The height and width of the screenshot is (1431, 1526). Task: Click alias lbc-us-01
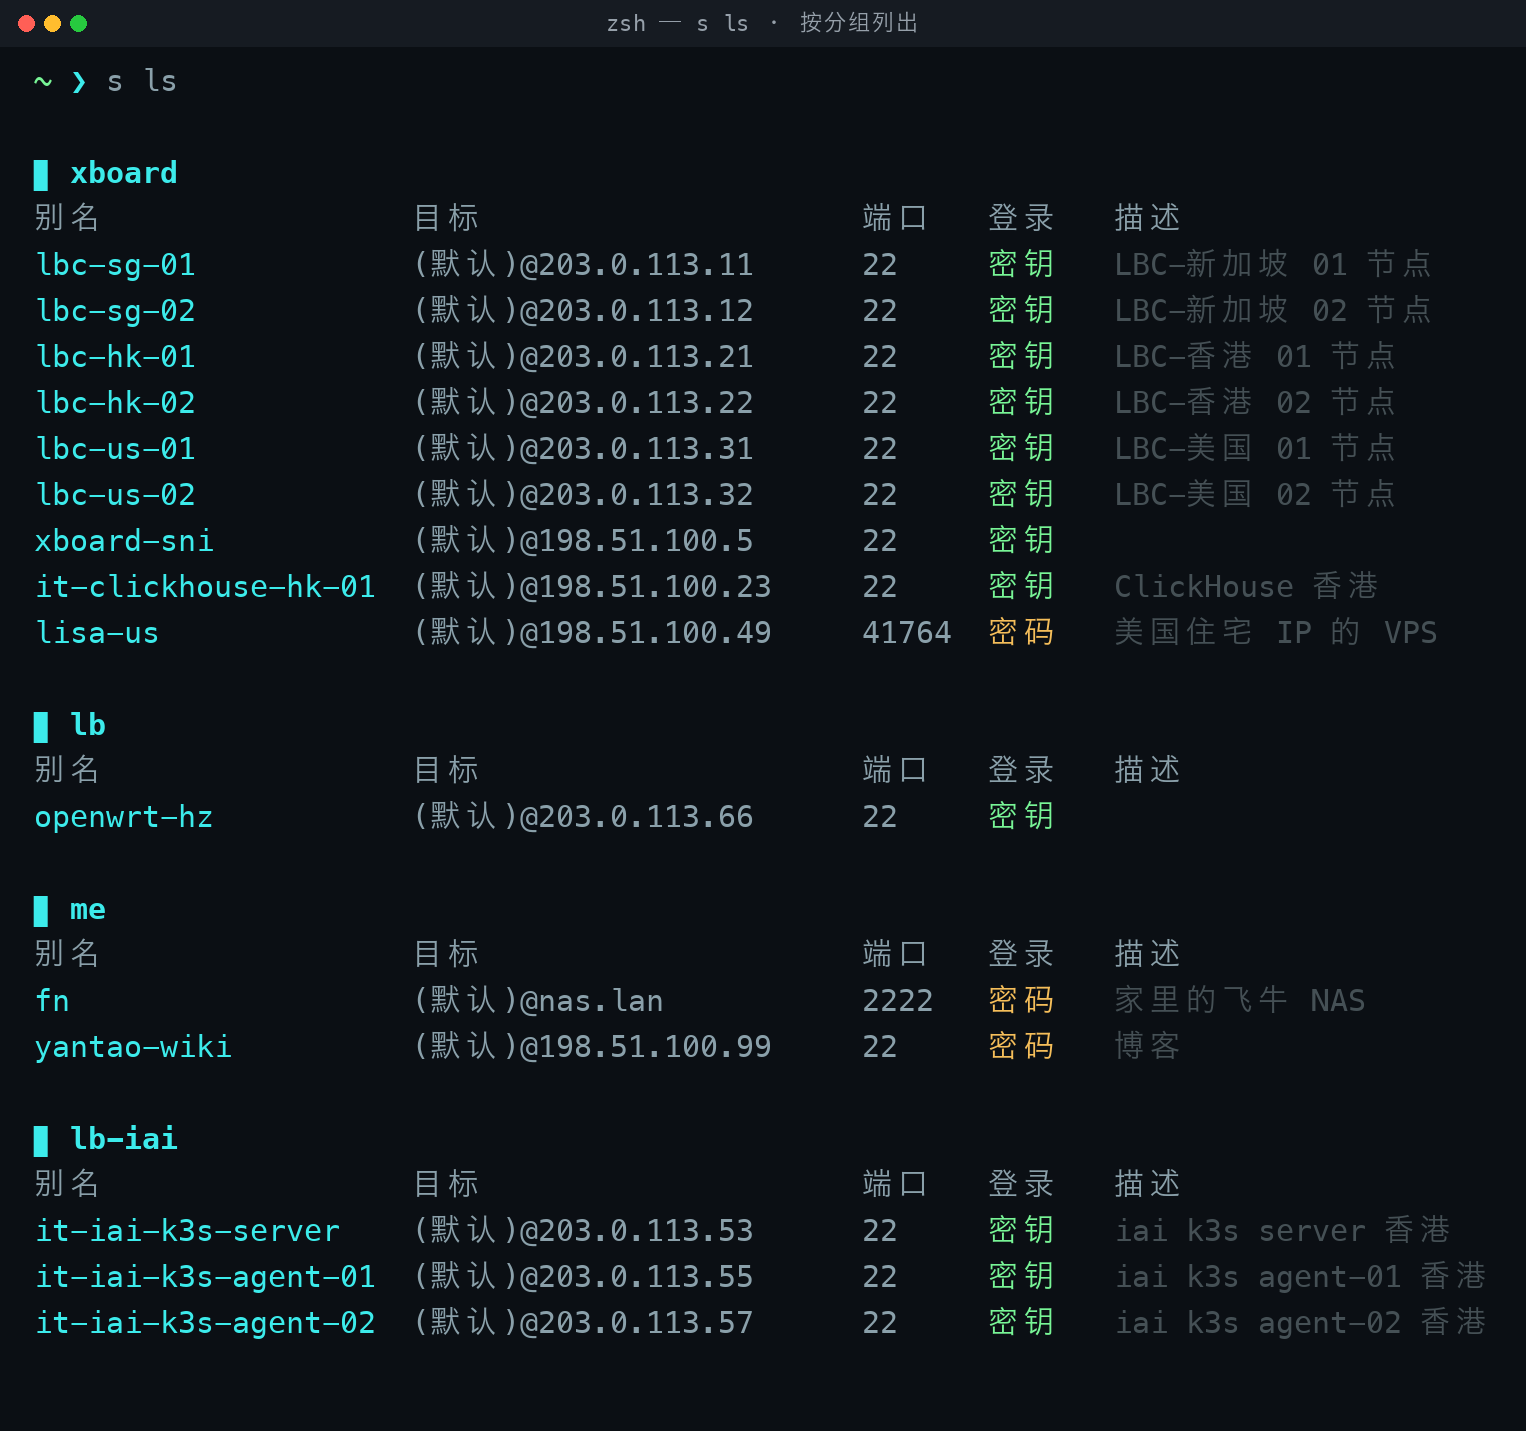[x=115, y=449]
